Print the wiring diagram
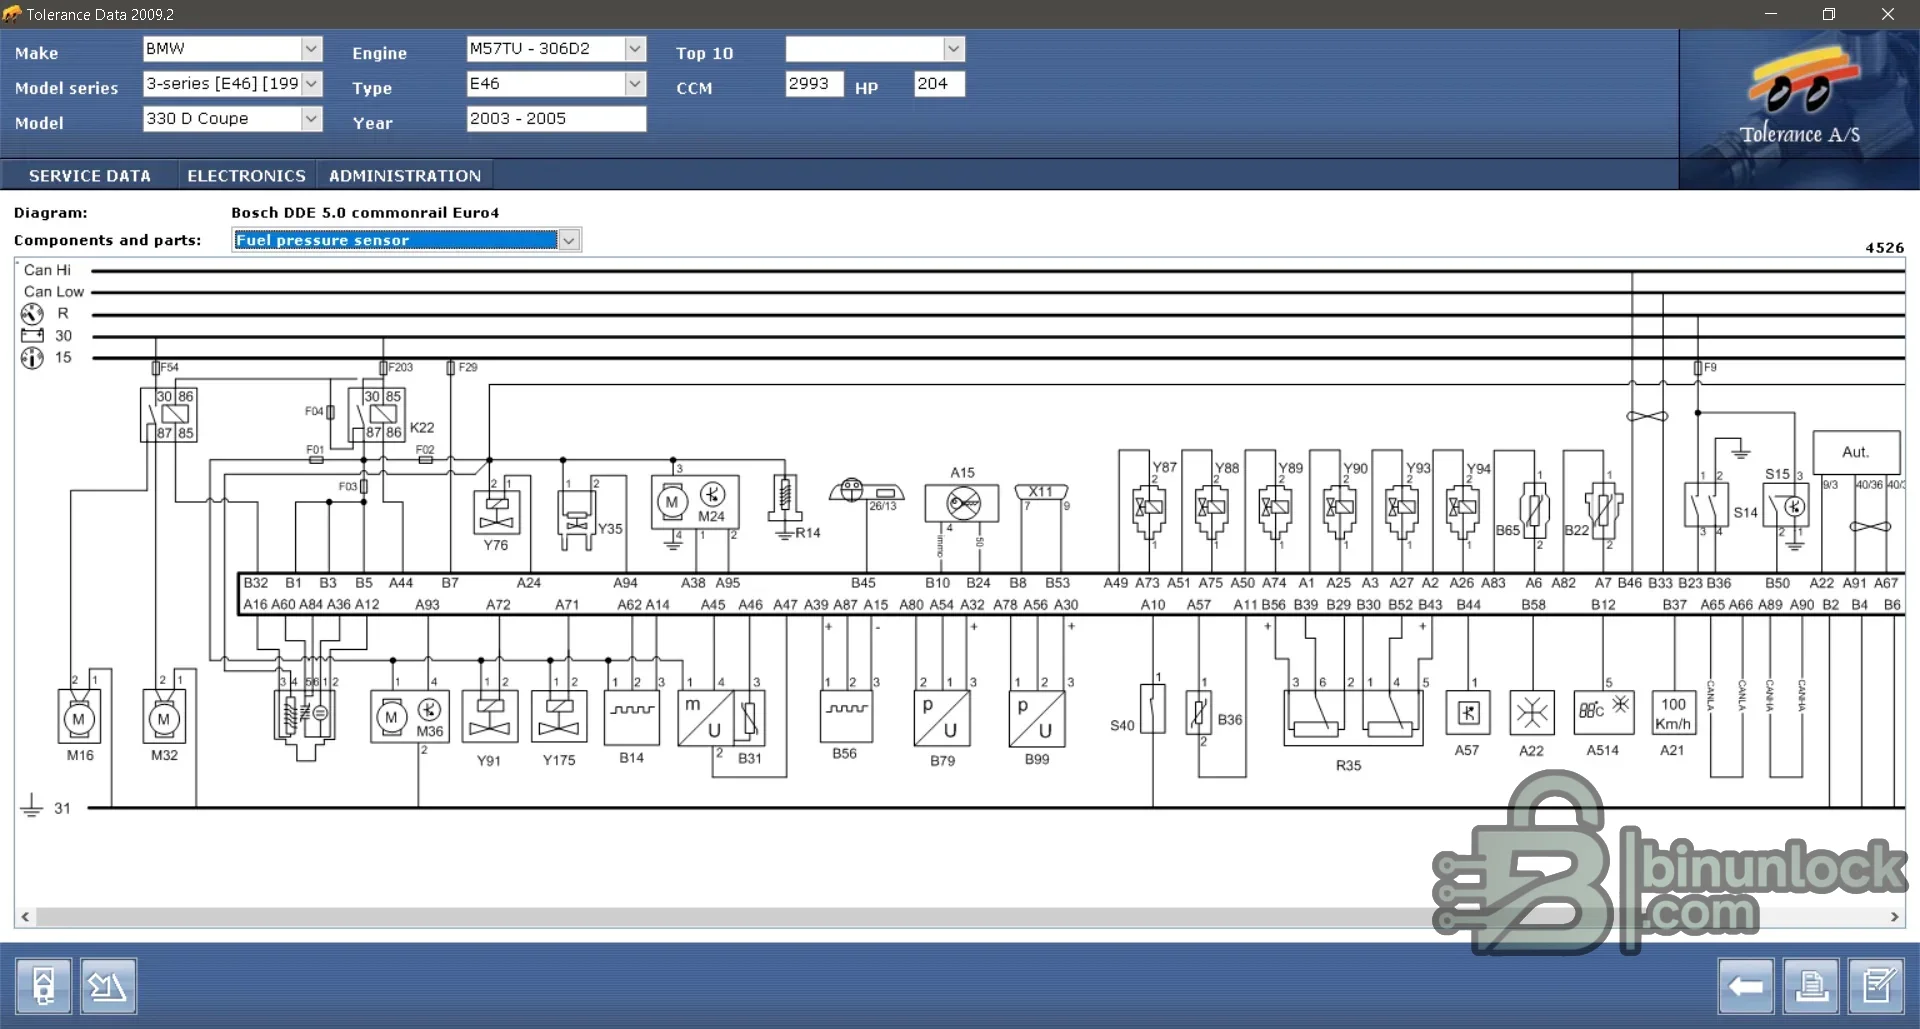 click(1811, 986)
